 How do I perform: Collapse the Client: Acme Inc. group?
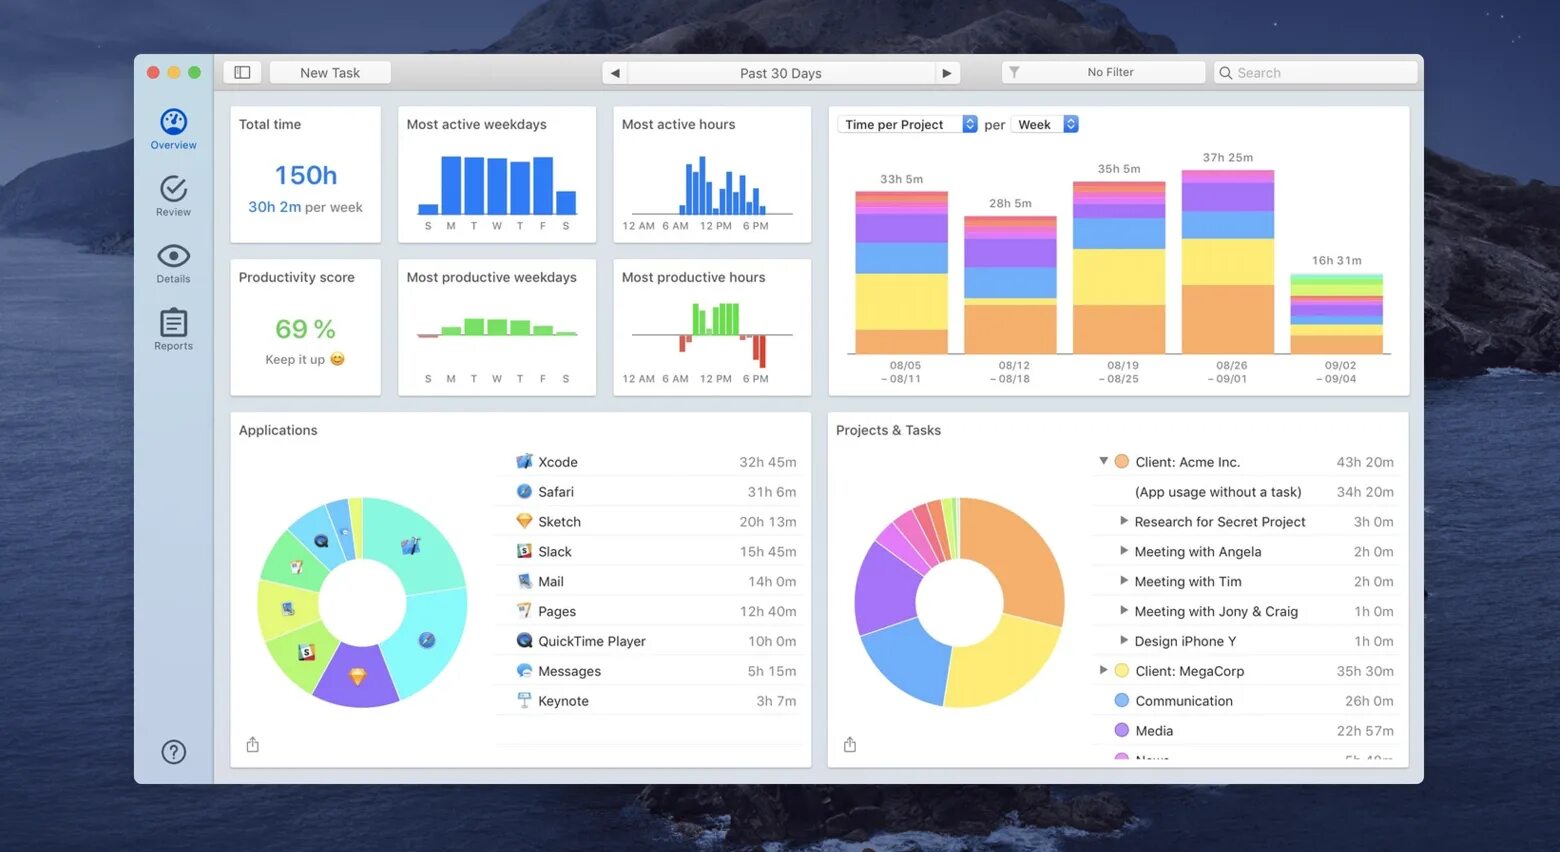pyautogui.click(x=1104, y=461)
